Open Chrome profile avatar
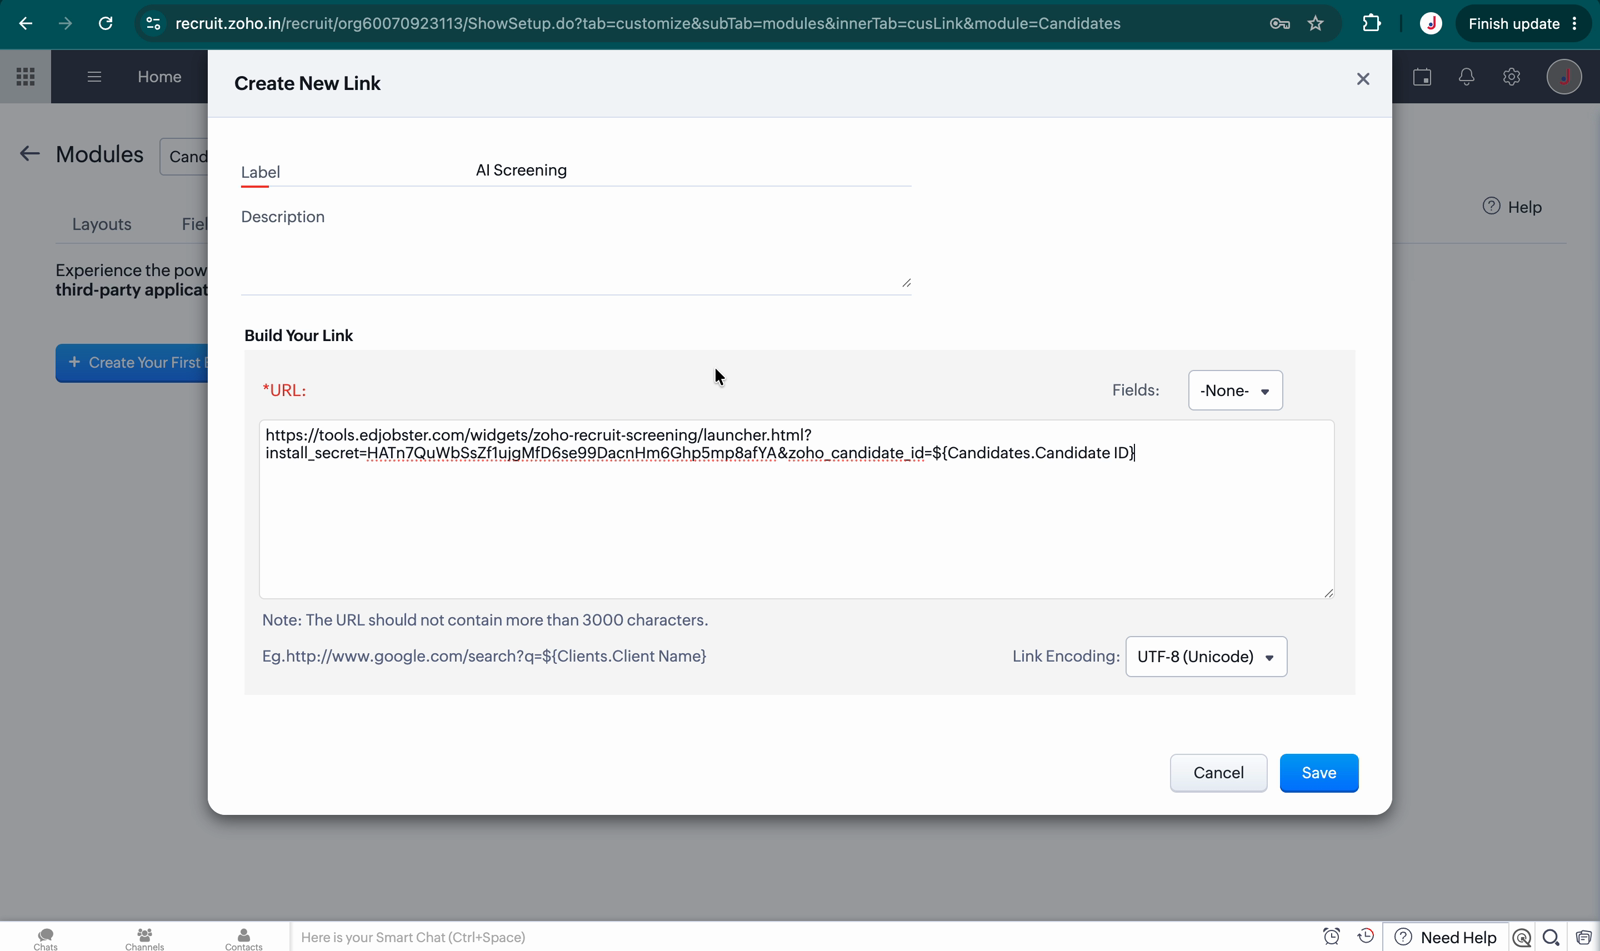Screen dimensions: 1600x951 (1431, 23)
